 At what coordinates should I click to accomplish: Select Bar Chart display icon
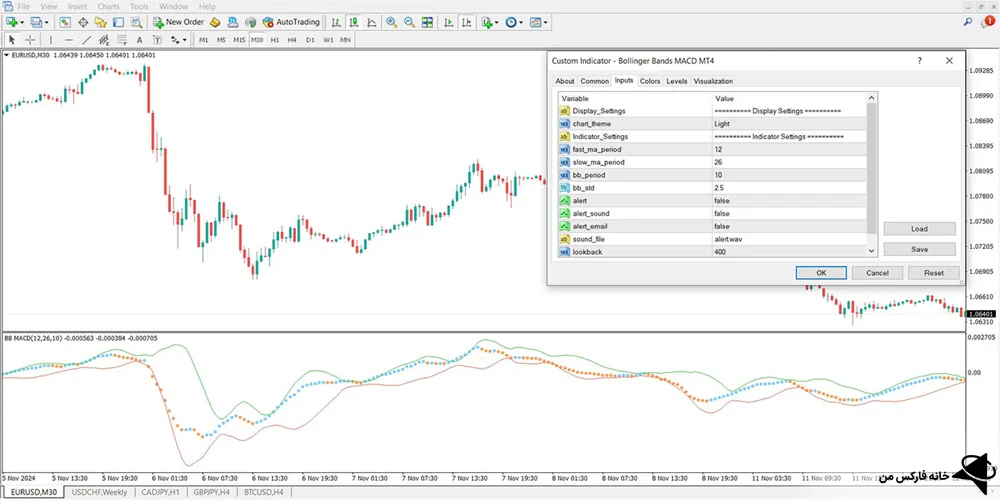tap(335, 22)
